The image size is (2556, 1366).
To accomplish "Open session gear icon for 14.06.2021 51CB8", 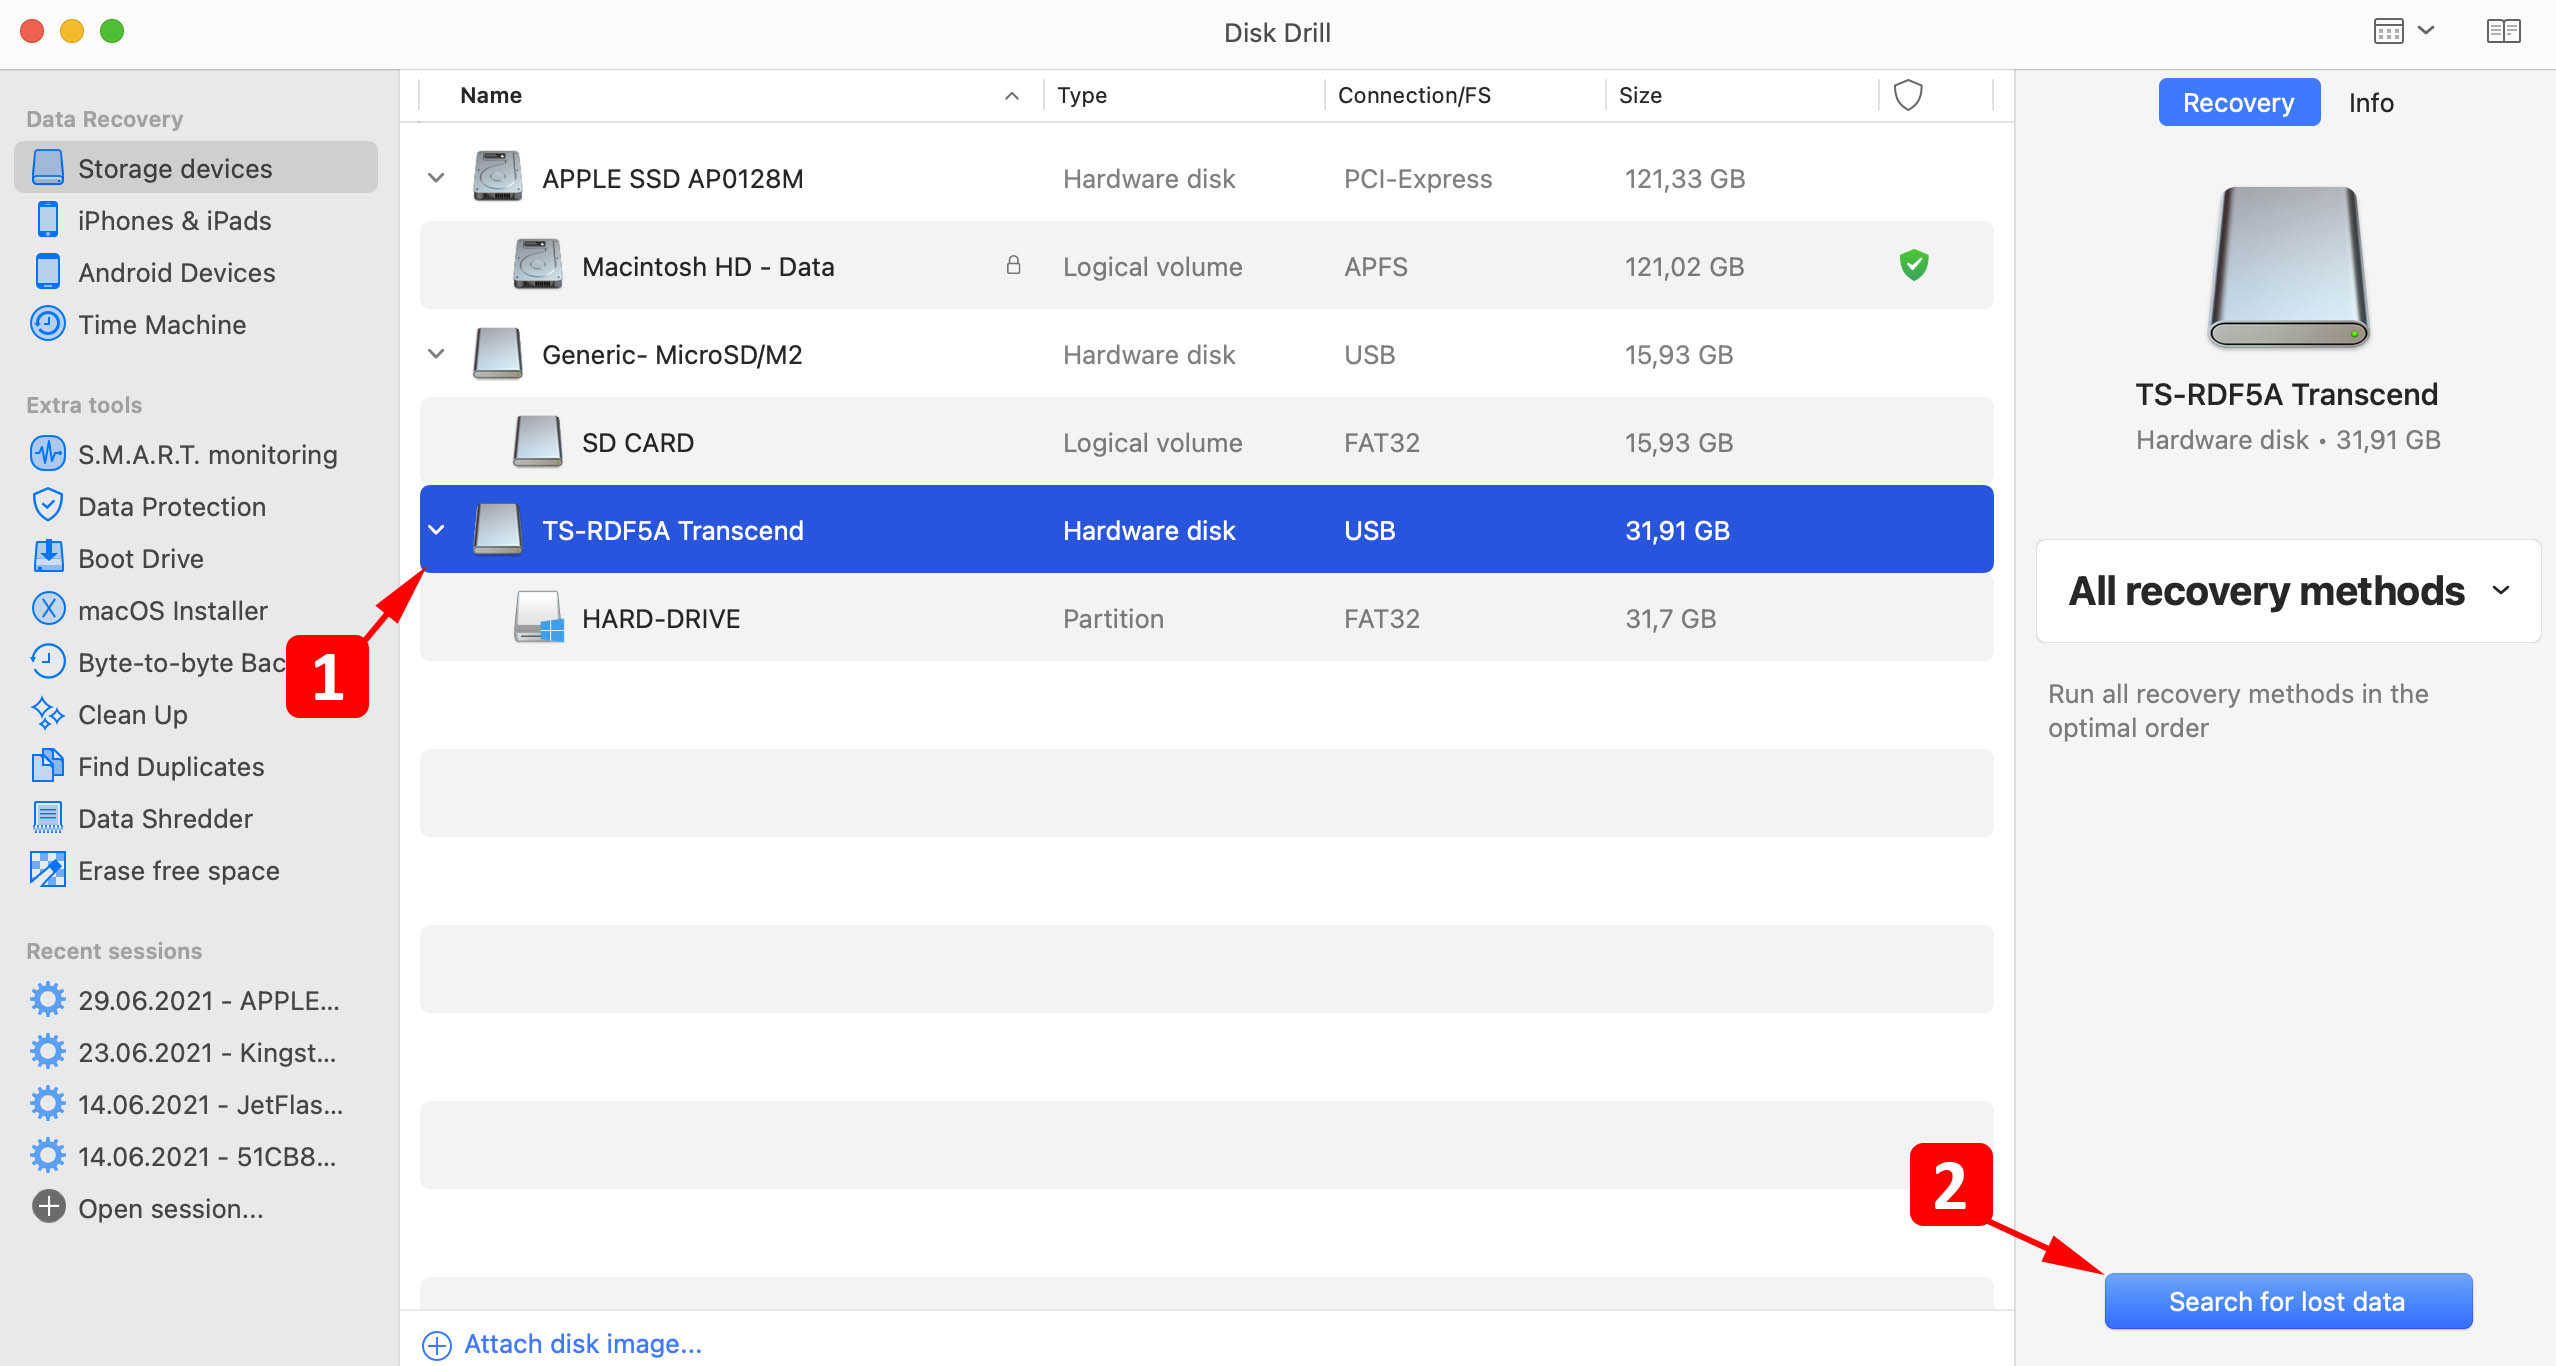I will pyautogui.click(x=47, y=1156).
